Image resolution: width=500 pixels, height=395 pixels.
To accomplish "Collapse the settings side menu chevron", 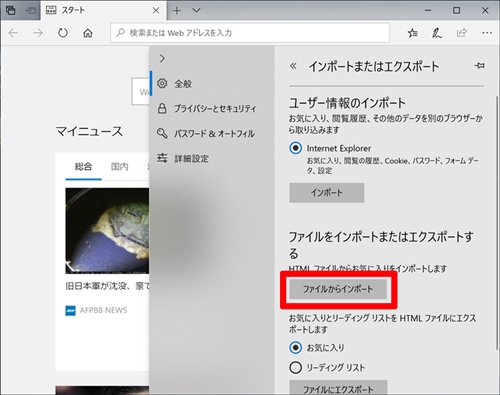I will [162, 58].
